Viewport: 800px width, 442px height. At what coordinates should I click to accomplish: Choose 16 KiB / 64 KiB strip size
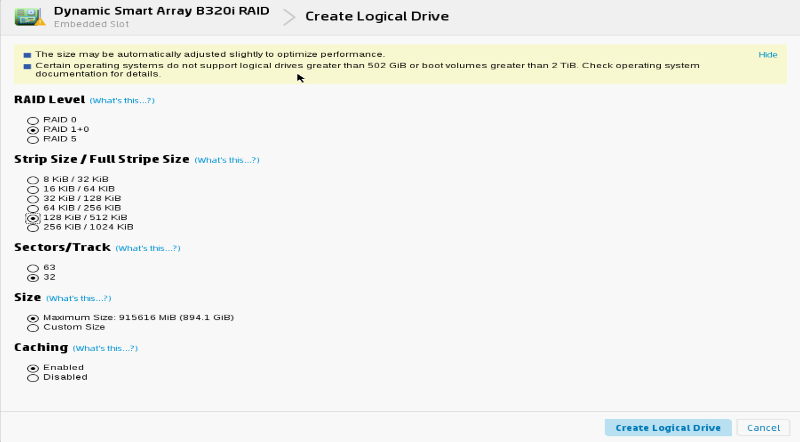coord(33,189)
